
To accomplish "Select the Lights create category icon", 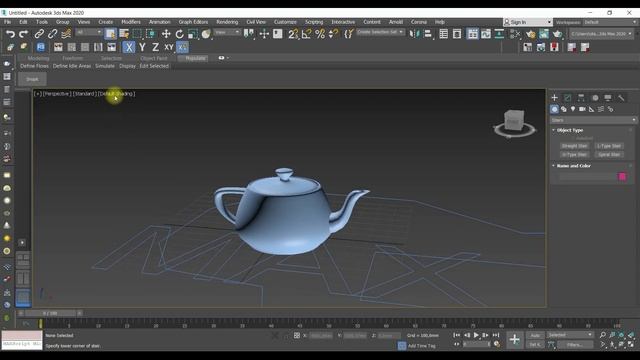I will point(573,109).
